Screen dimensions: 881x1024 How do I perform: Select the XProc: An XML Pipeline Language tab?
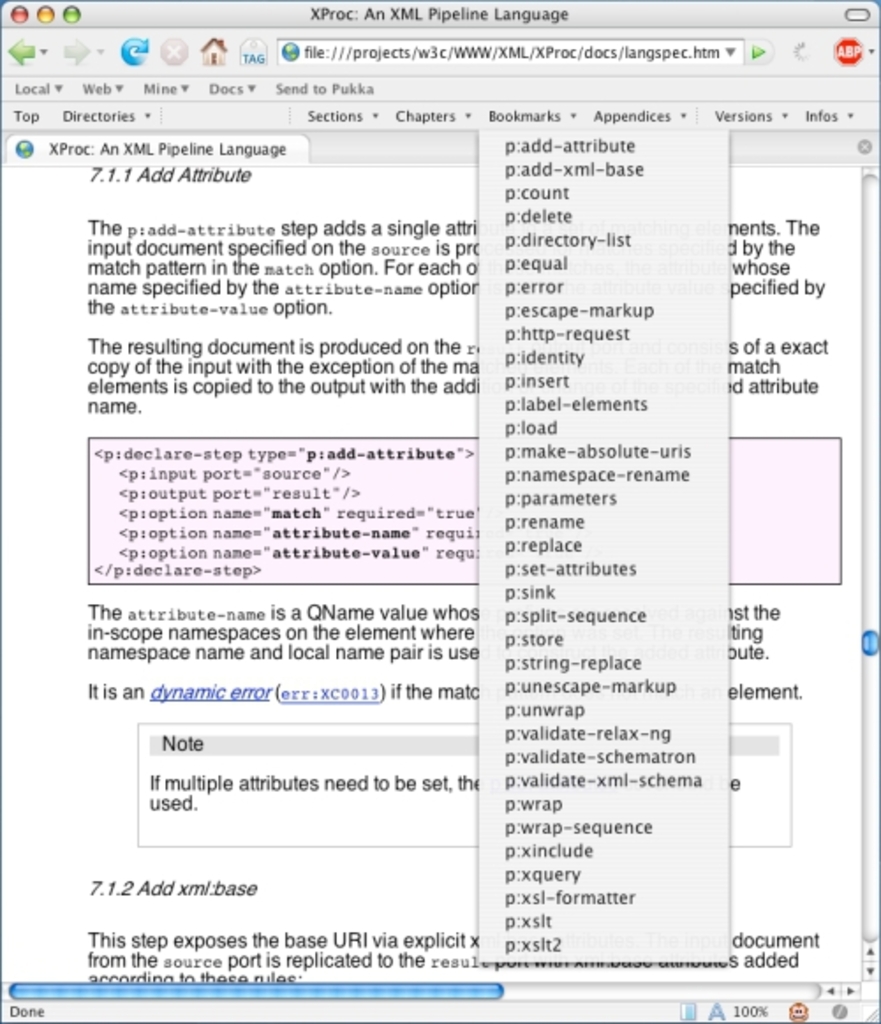157,150
